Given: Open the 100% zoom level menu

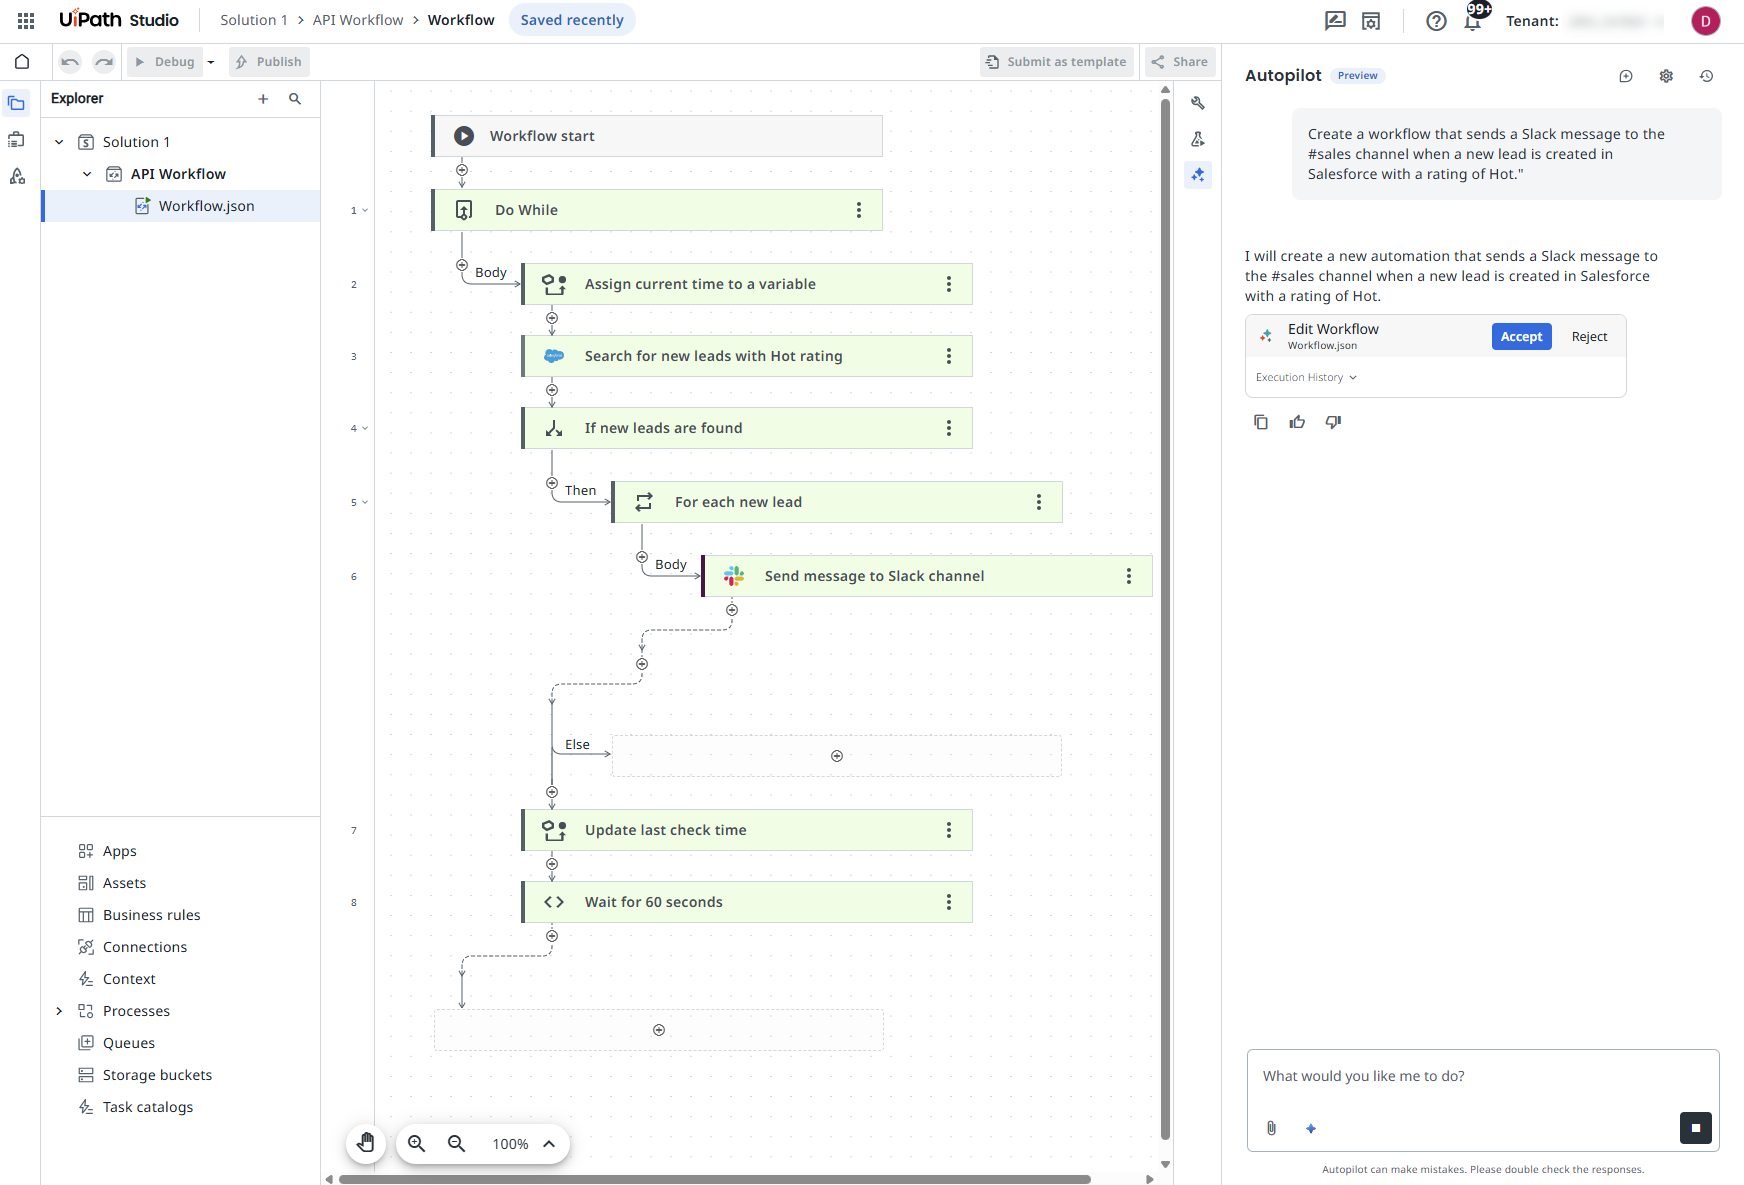Looking at the screenshot, I should [x=524, y=1144].
